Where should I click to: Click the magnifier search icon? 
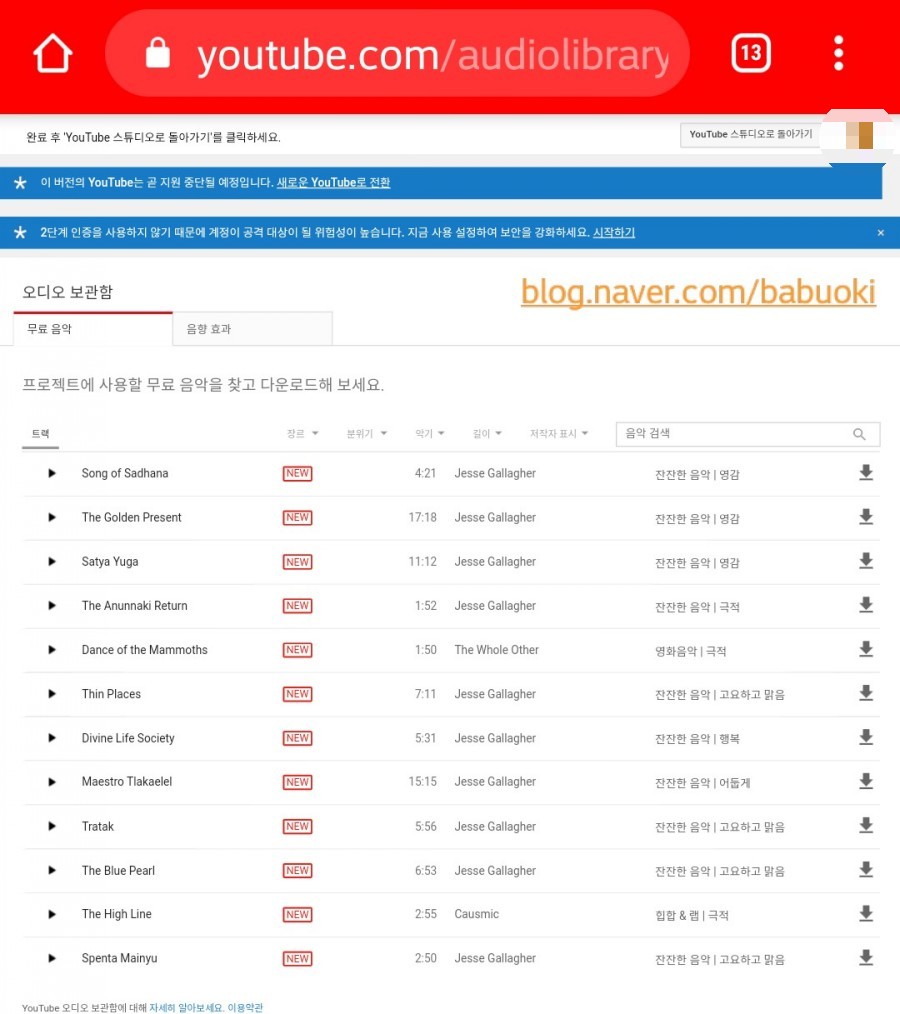[x=859, y=434]
